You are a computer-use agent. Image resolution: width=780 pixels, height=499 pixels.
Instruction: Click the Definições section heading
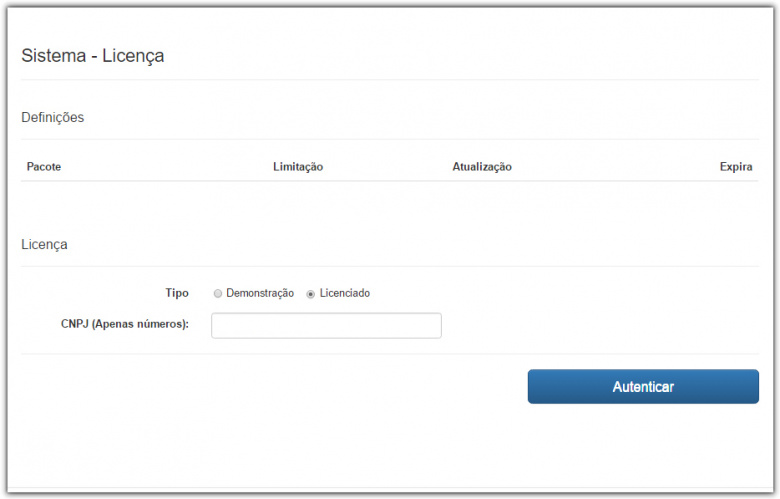[x=53, y=117]
